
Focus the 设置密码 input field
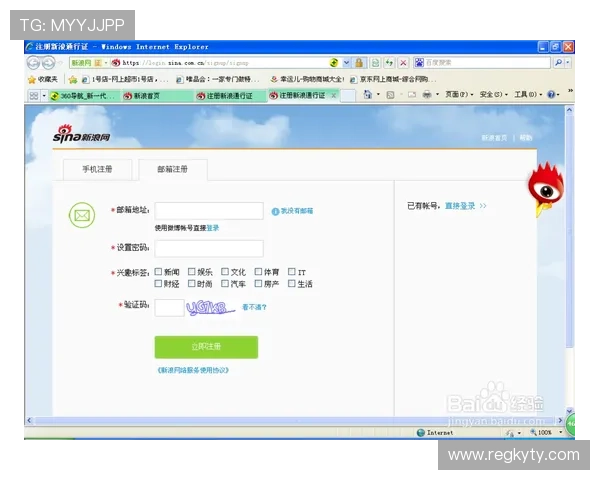pyautogui.click(x=209, y=248)
